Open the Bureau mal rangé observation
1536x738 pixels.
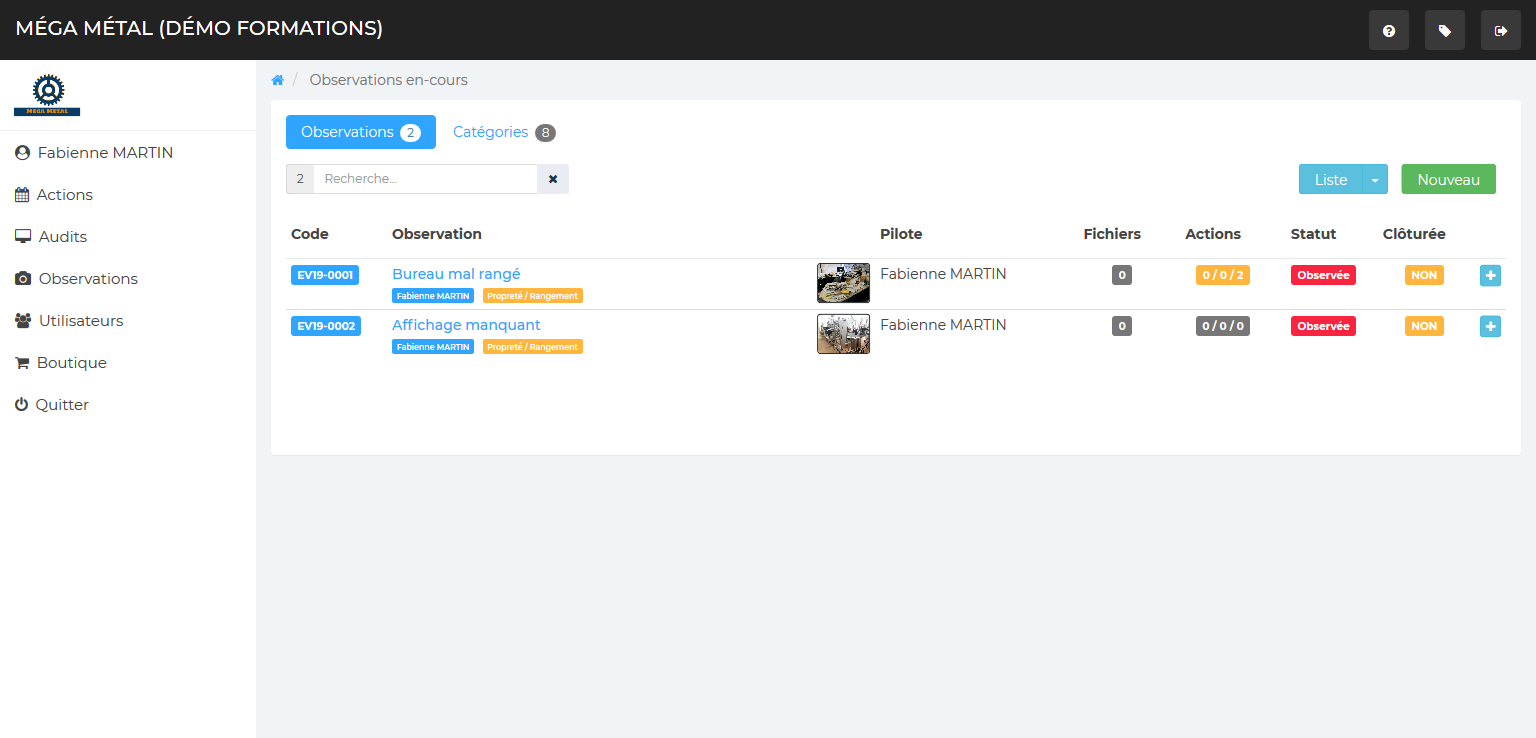click(456, 274)
